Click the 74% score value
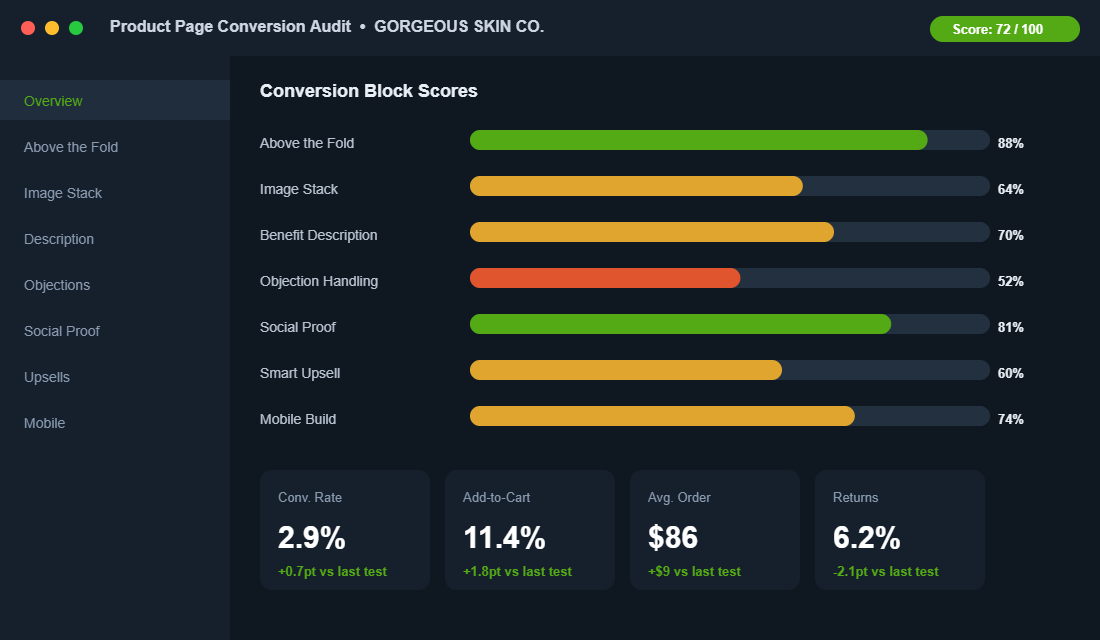 pyautogui.click(x=1010, y=419)
